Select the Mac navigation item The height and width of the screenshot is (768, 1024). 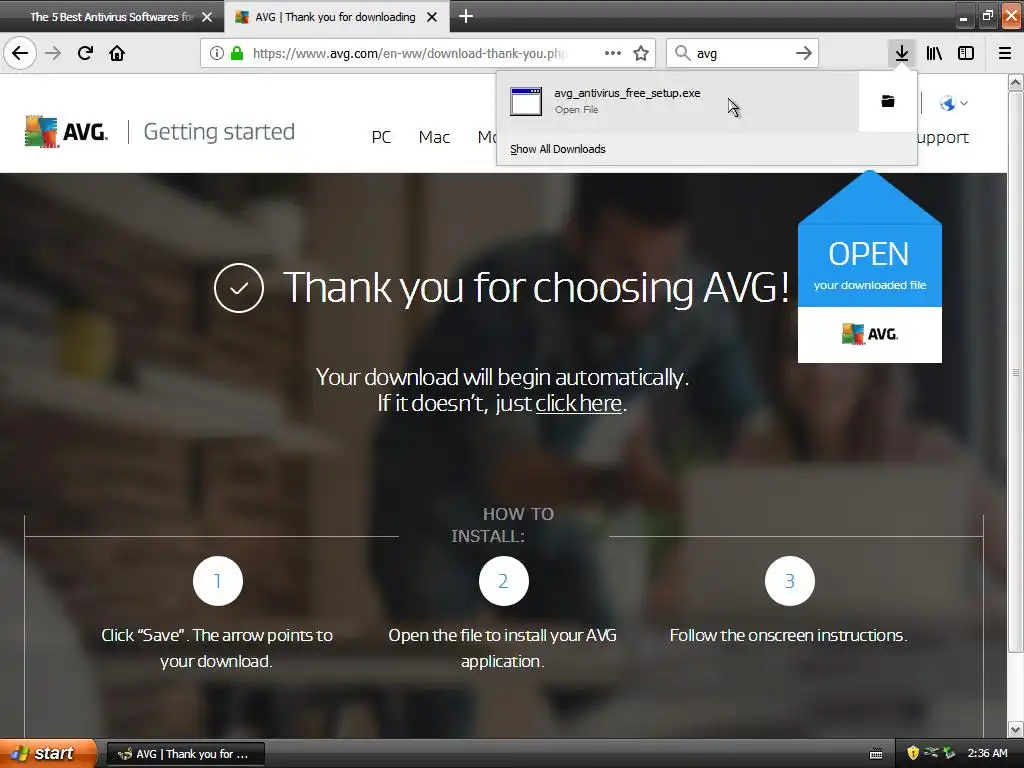[x=434, y=137]
